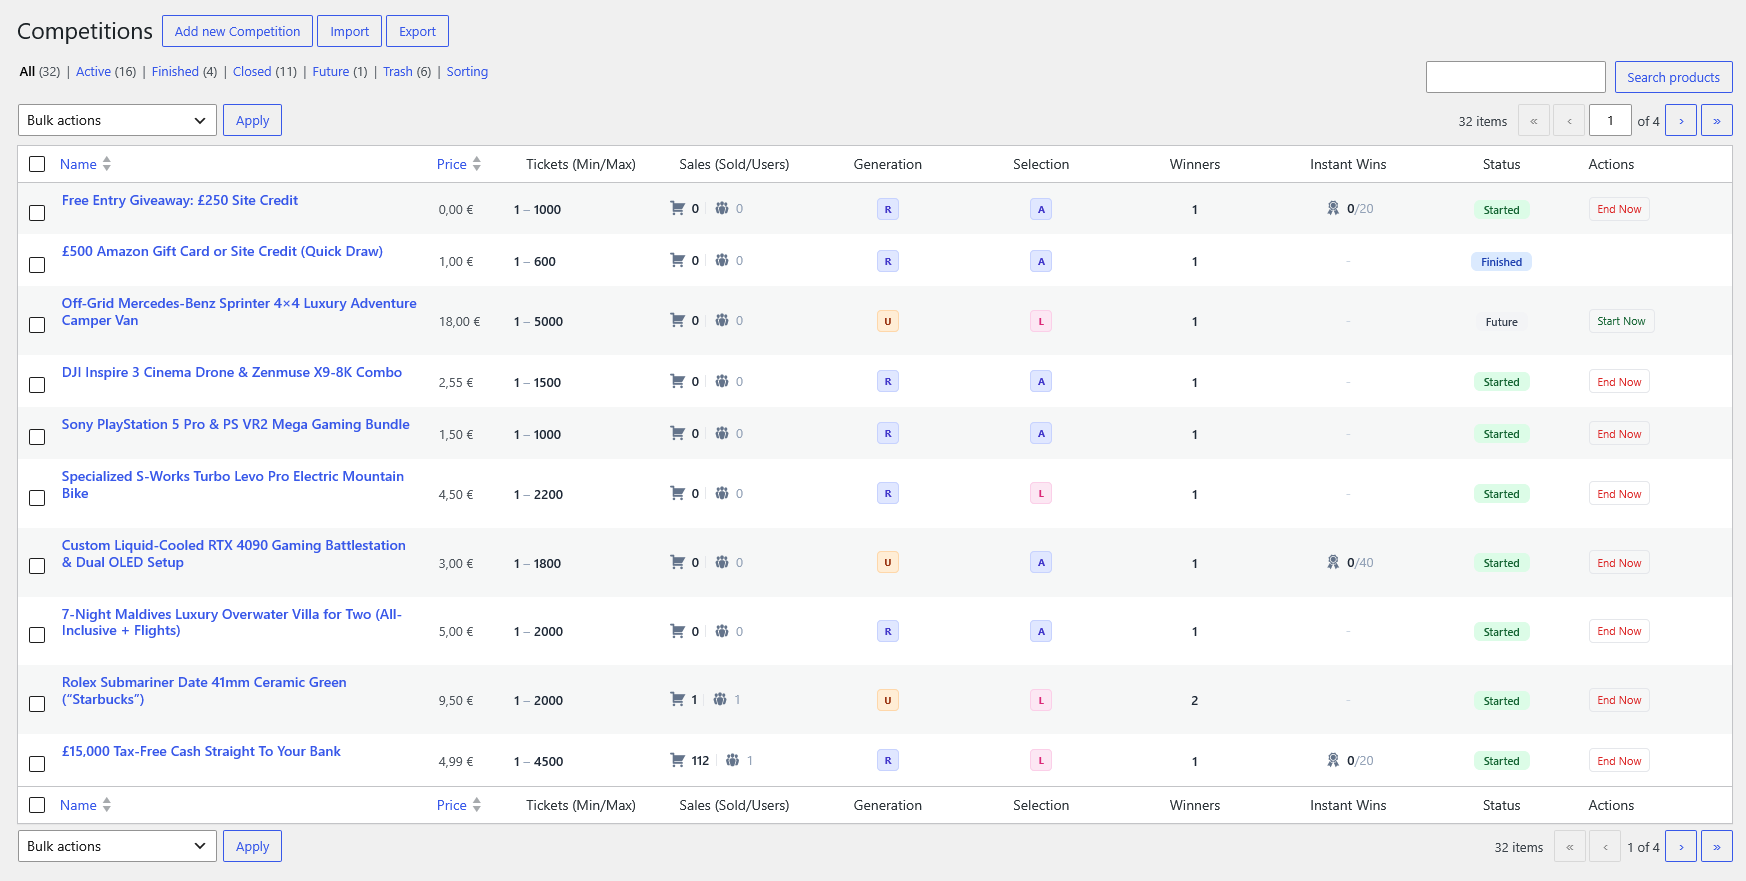The width and height of the screenshot is (1746, 881).
Task: Check the Rolex Submariner row checkbox
Action: pos(37,704)
